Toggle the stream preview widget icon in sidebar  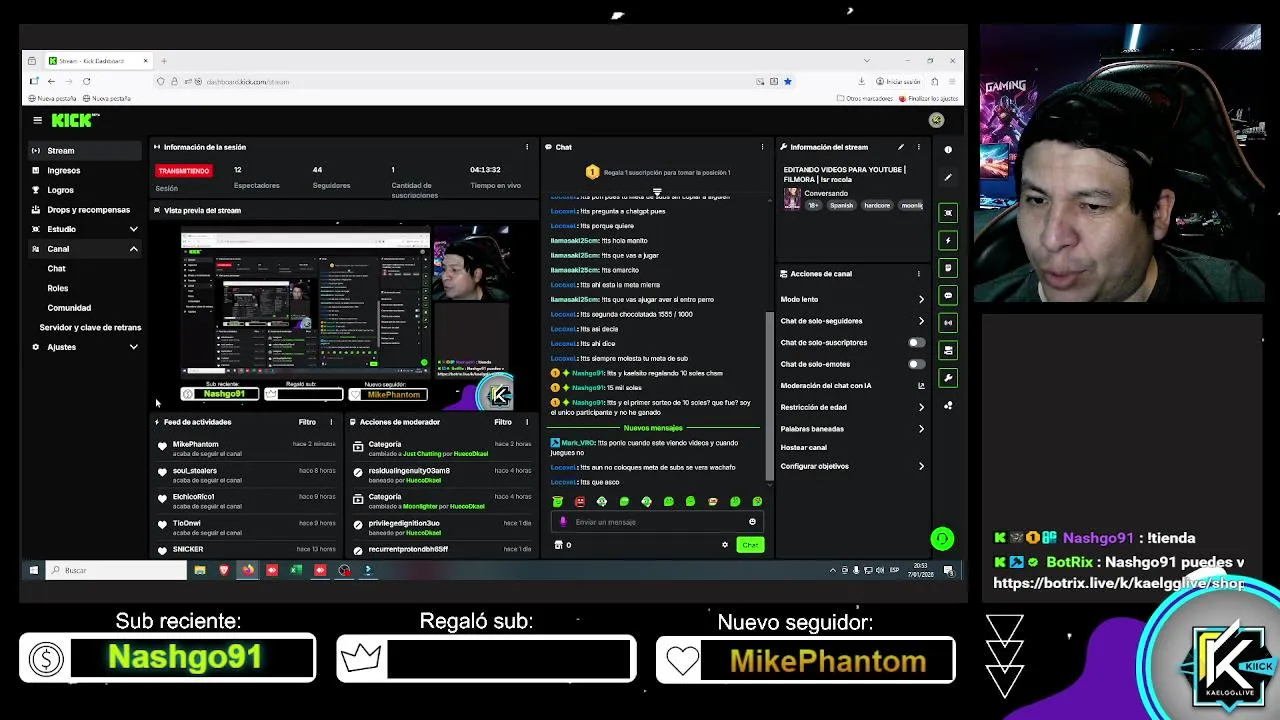pyautogui.click(x=949, y=213)
